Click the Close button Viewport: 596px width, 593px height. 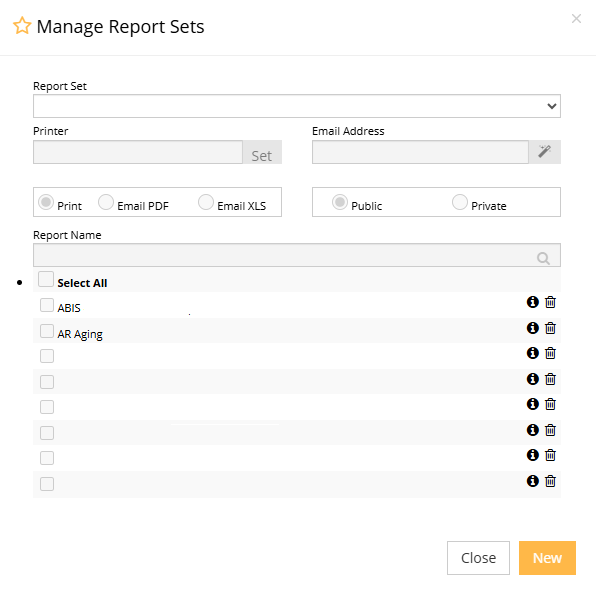tap(478, 558)
